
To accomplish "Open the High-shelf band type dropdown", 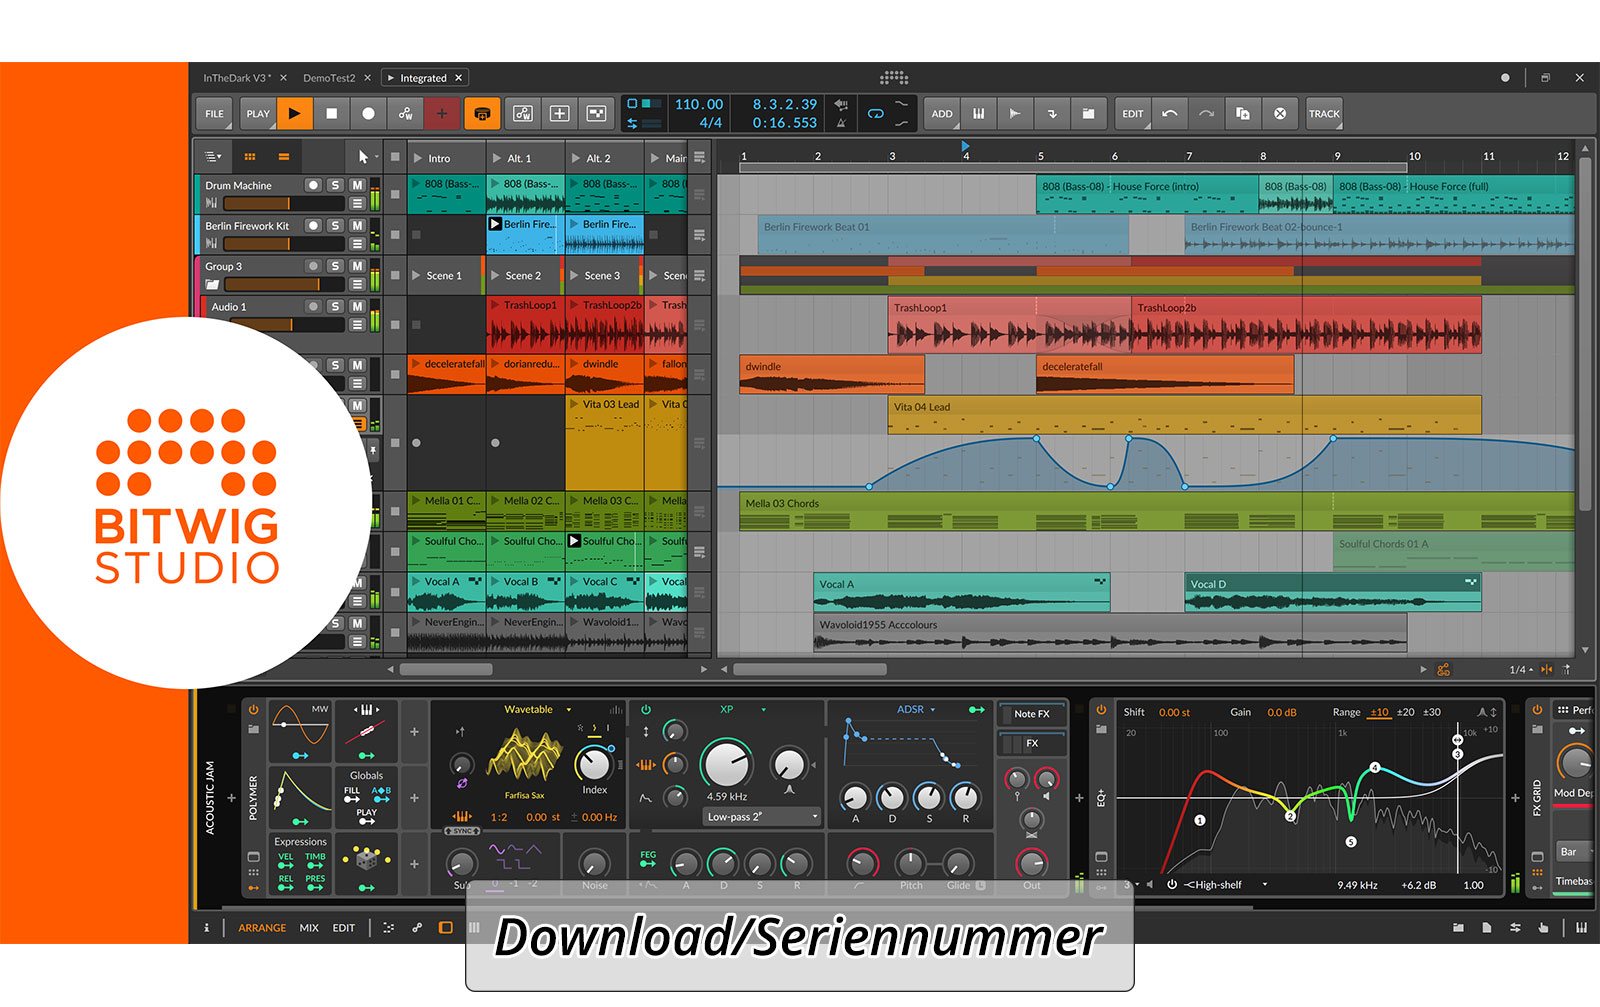I will tap(1226, 885).
